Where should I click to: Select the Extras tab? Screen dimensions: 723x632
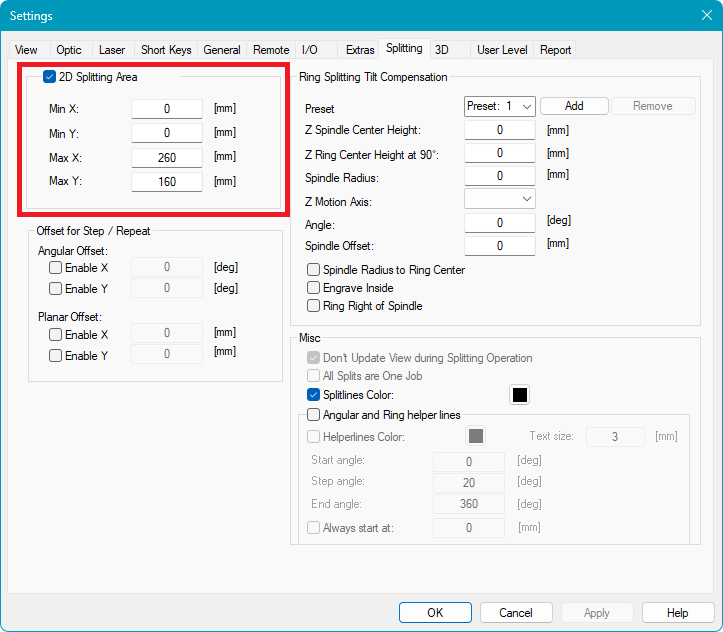pyautogui.click(x=360, y=50)
